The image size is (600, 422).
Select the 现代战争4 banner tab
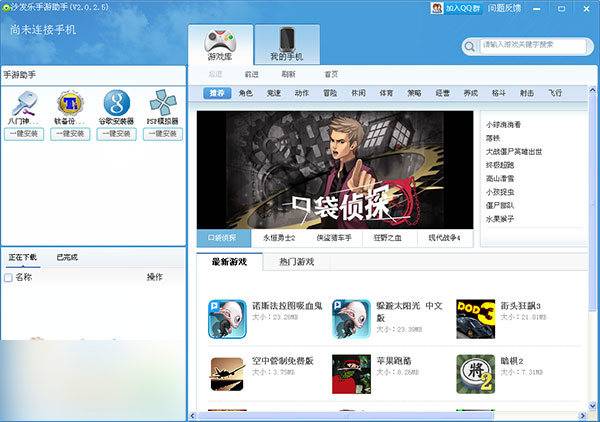pos(445,238)
